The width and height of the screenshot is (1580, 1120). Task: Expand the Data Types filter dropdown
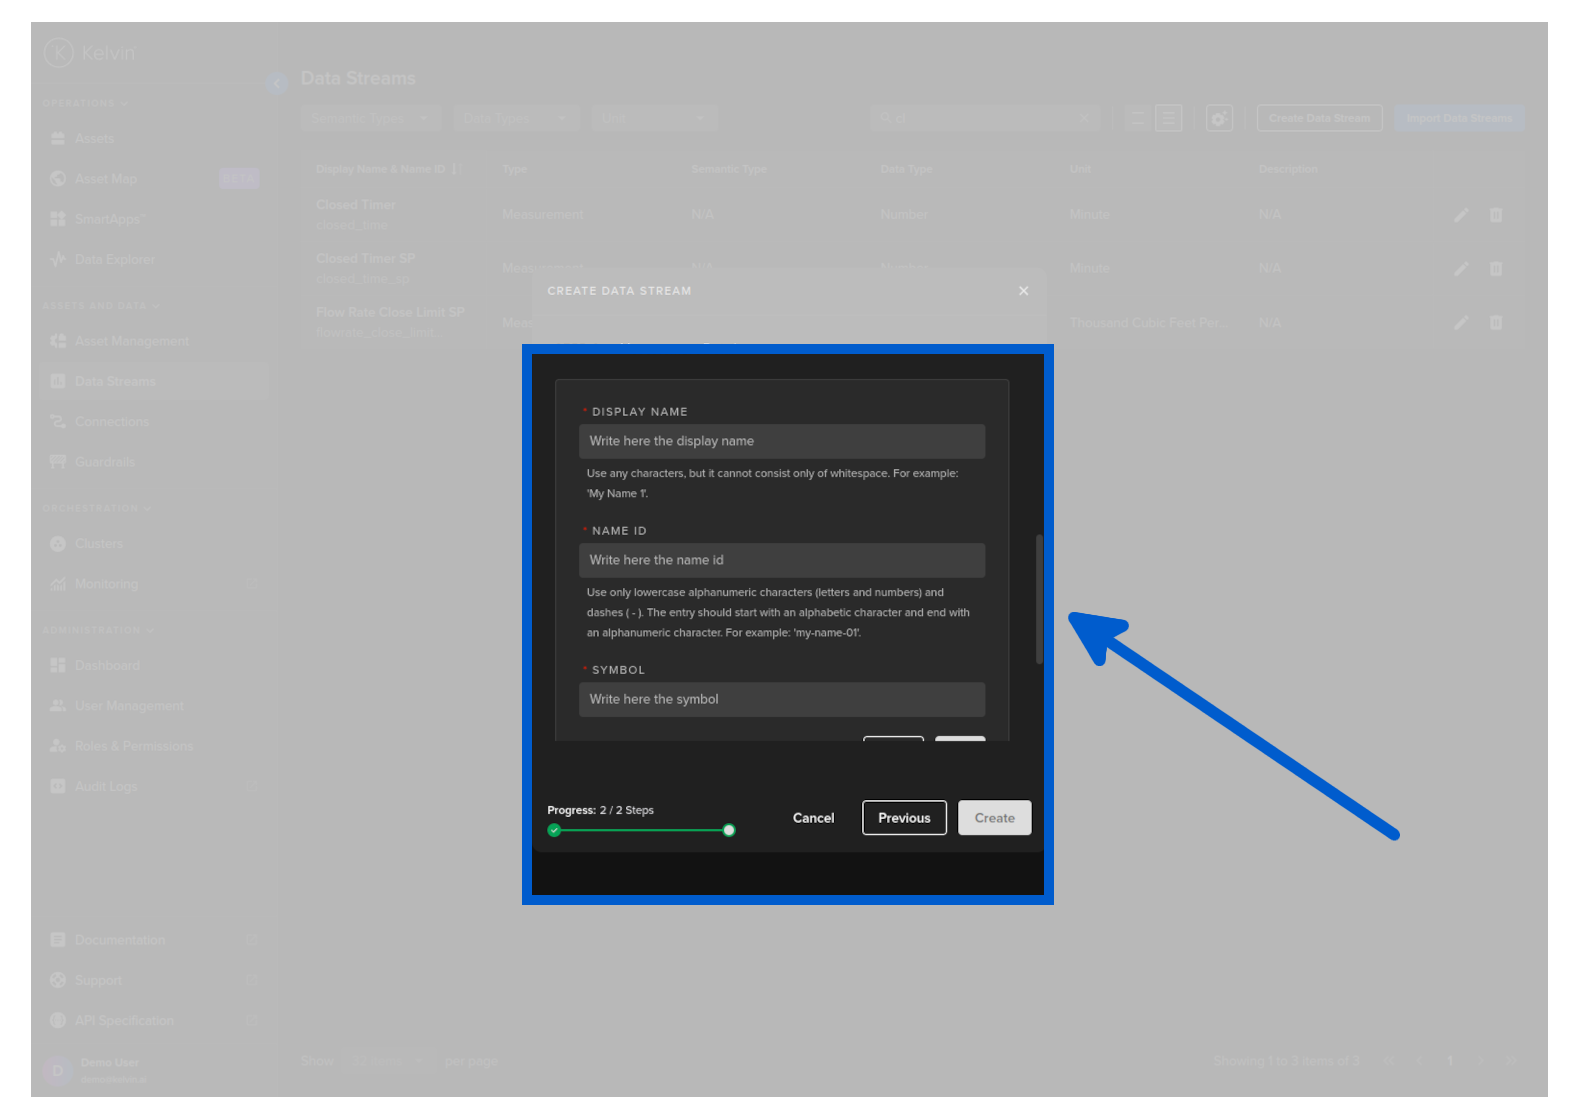click(515, 118)
